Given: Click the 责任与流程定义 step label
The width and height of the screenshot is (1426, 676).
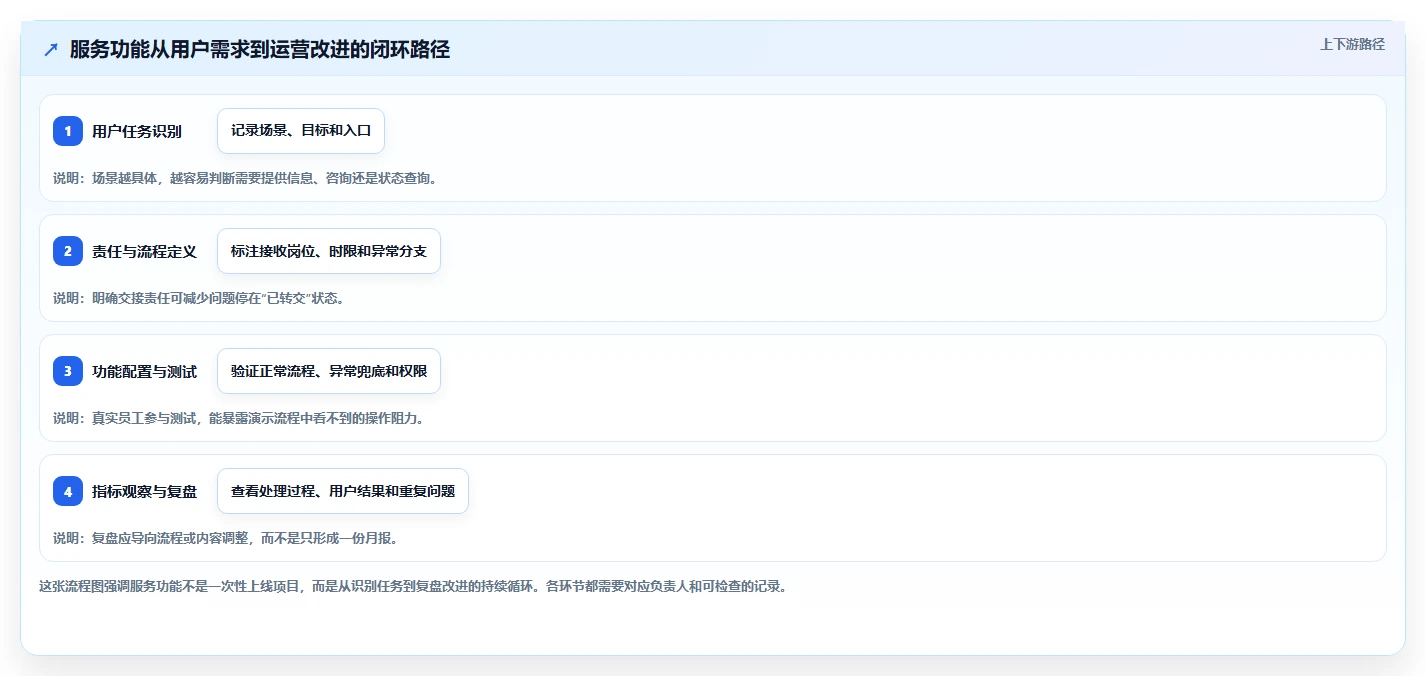Looking at the screenshot, I should pyautogui.click(x=145, y=251).
